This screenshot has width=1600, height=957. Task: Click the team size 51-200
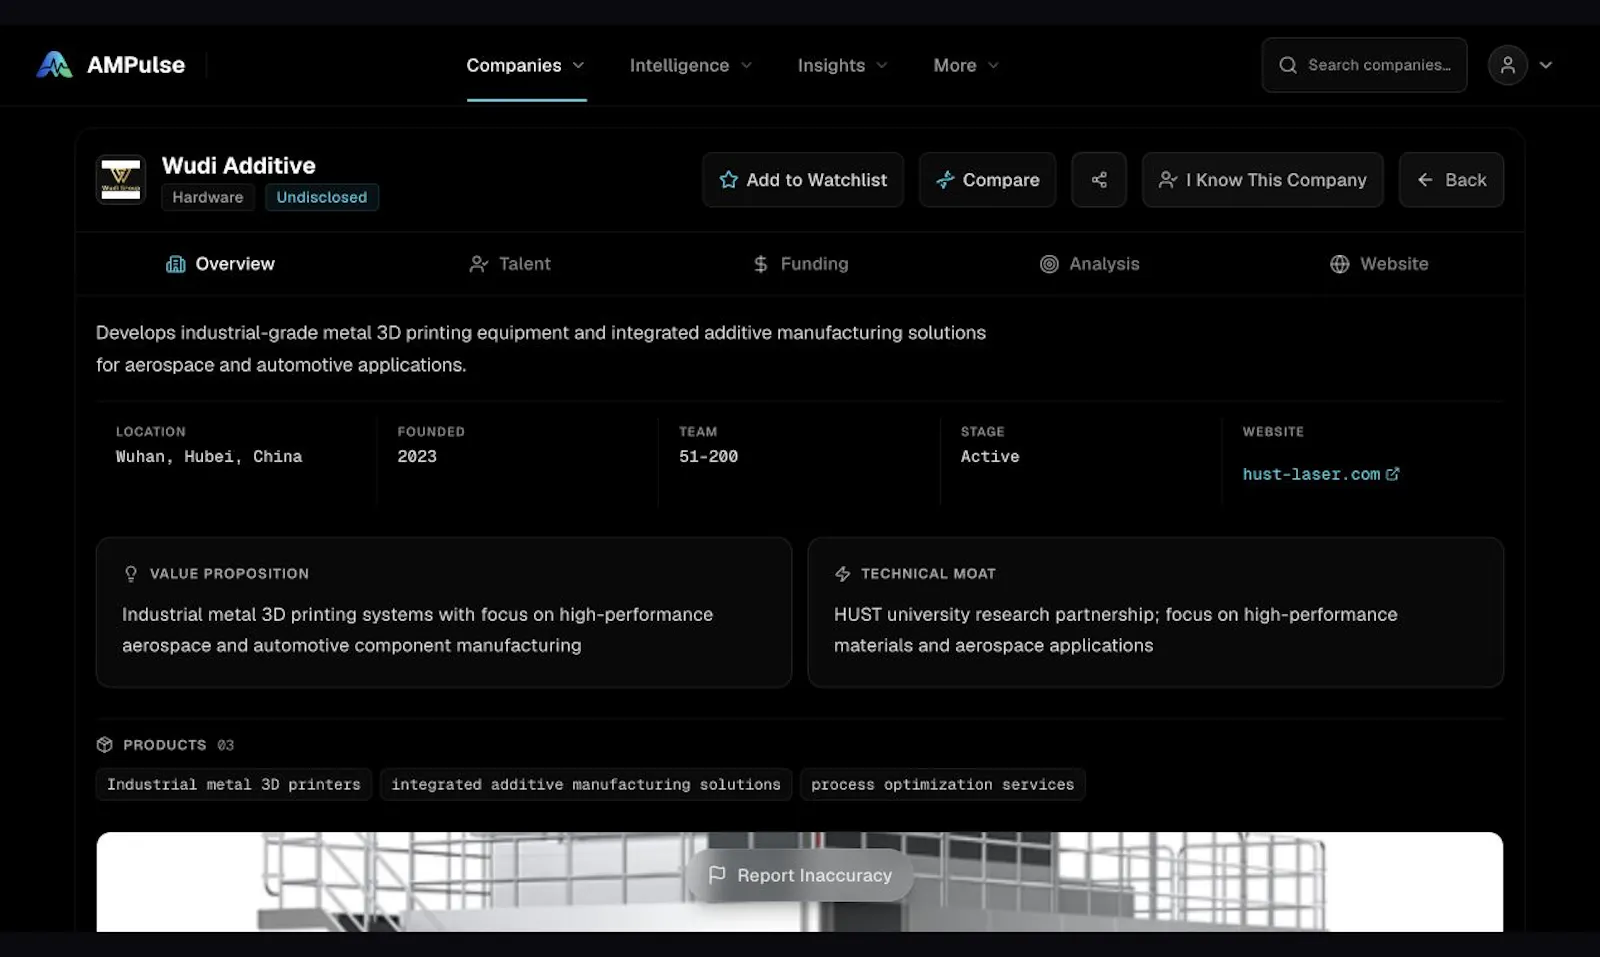coord(709,456)
